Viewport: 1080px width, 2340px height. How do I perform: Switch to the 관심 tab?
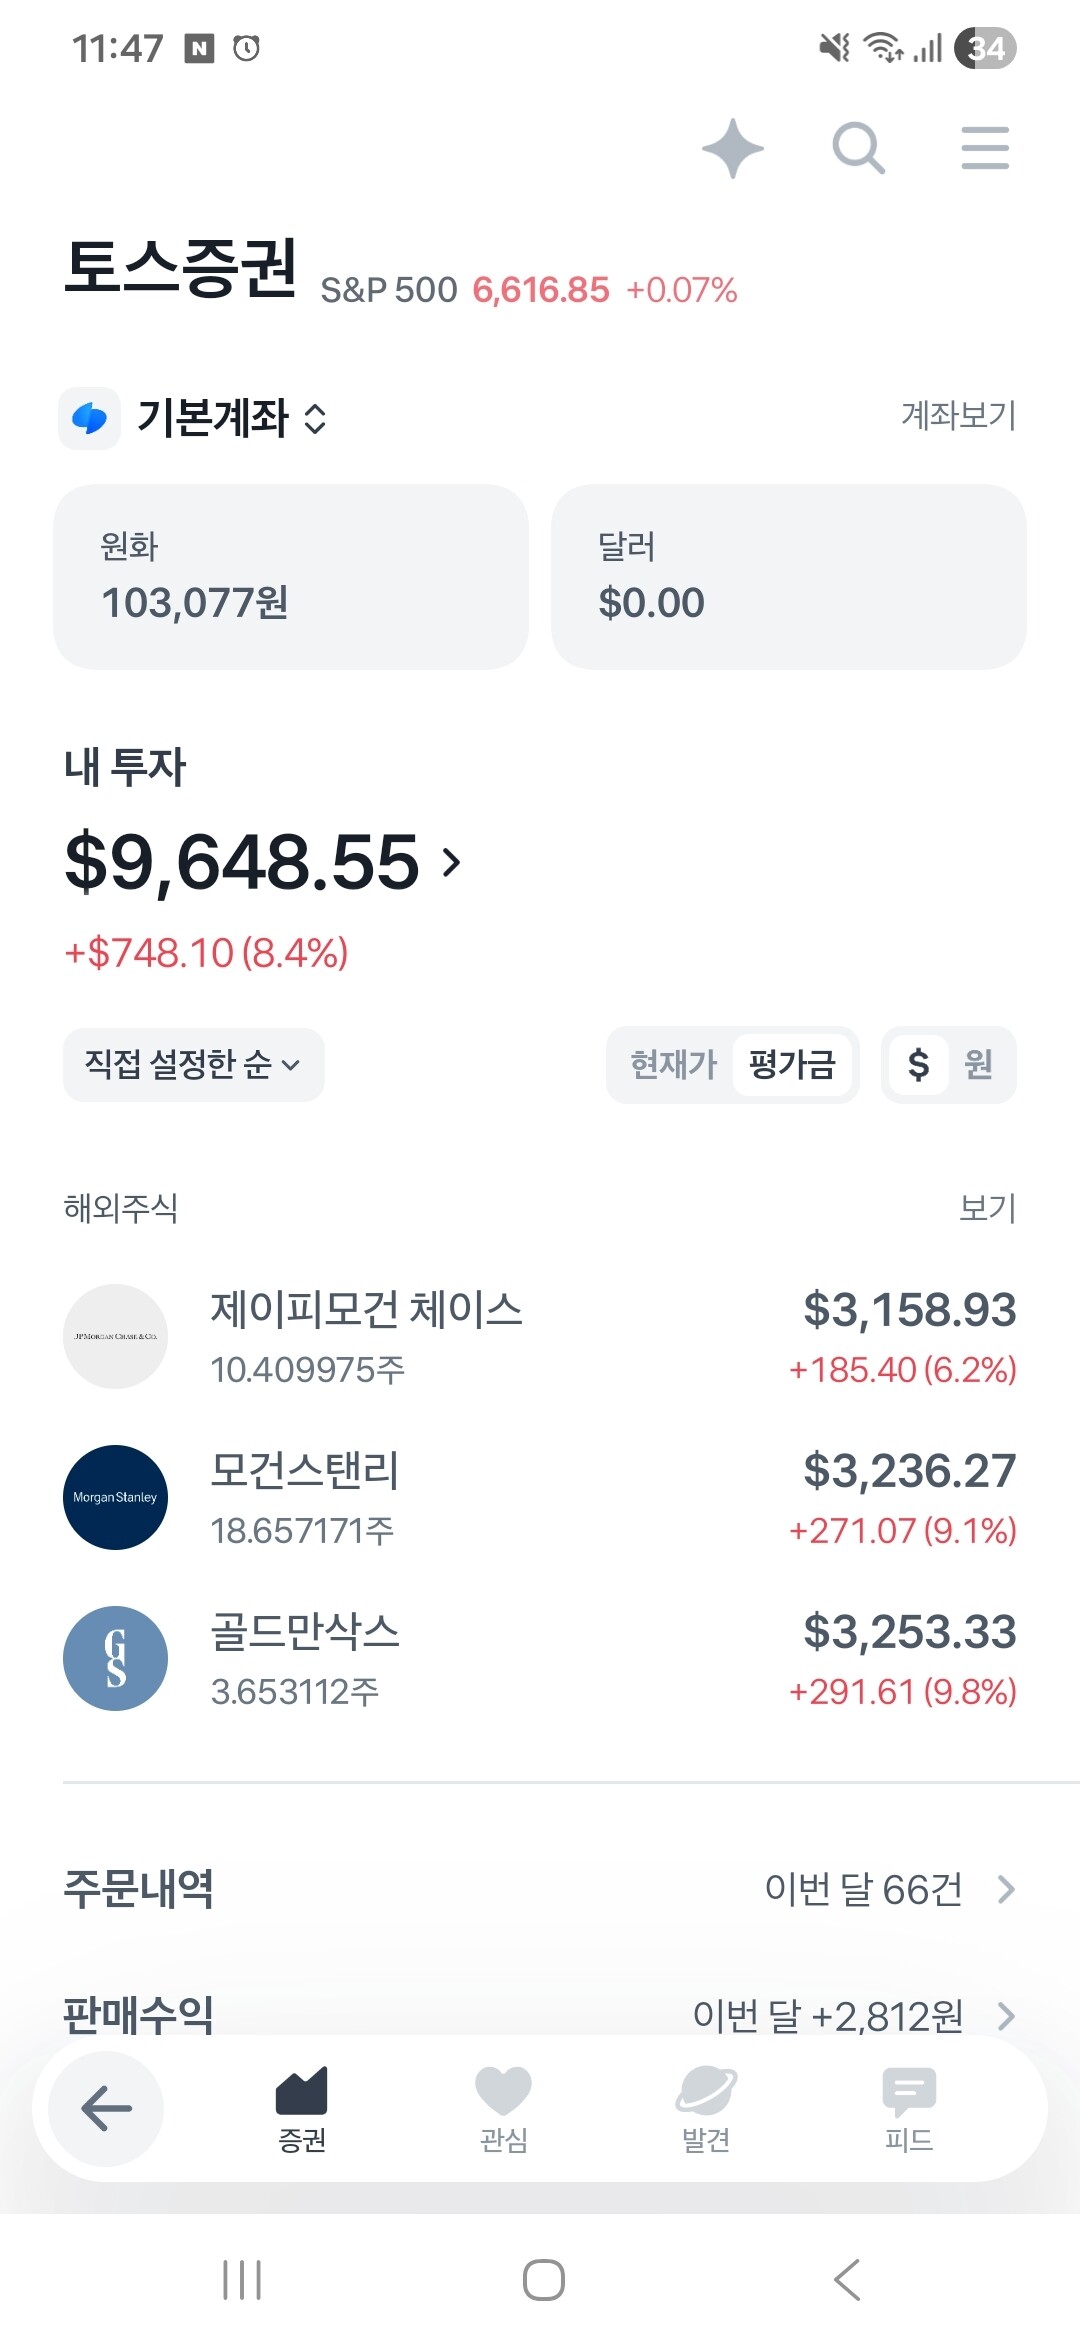tap(503, 2108)
